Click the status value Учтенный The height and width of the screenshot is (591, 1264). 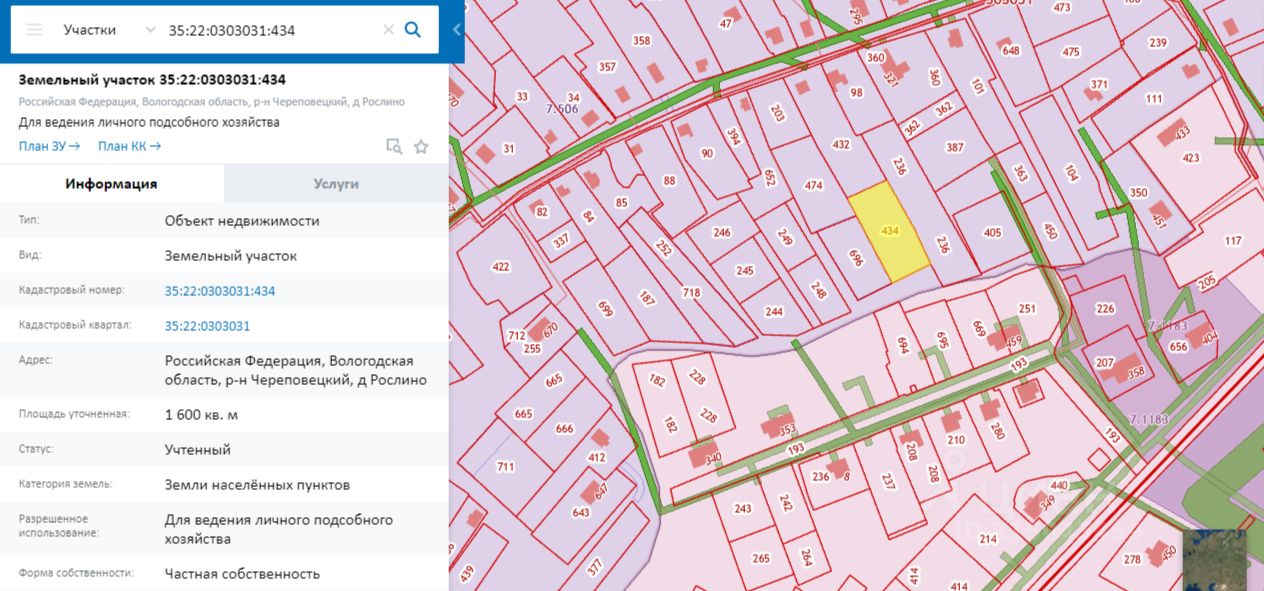click(x=198, y=450)
